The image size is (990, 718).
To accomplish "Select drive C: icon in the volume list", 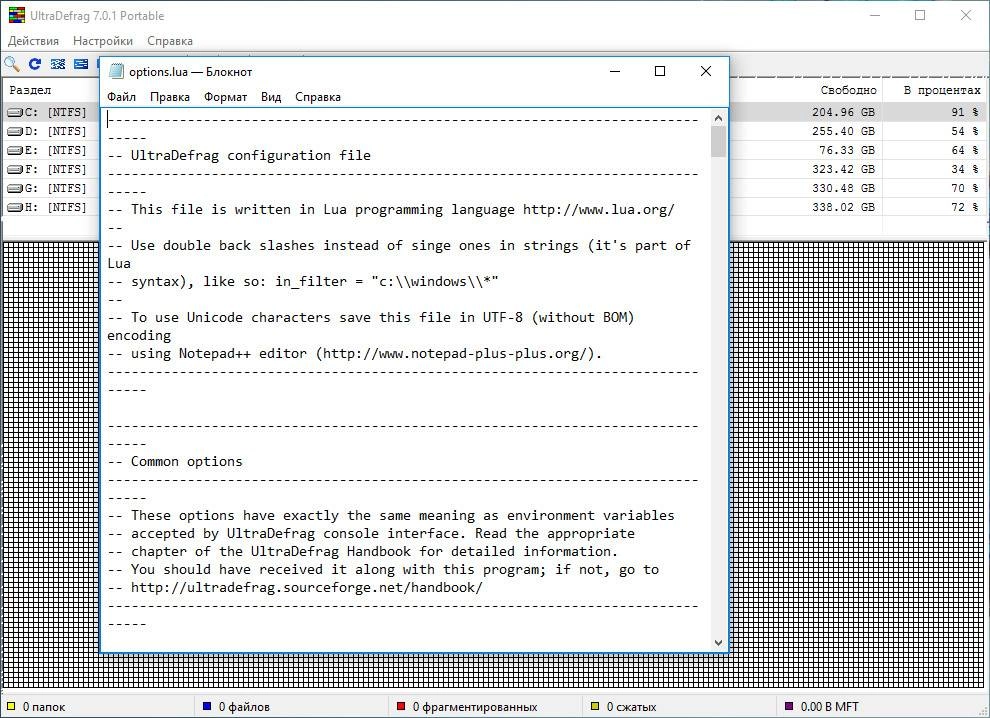I will (15, 112).
